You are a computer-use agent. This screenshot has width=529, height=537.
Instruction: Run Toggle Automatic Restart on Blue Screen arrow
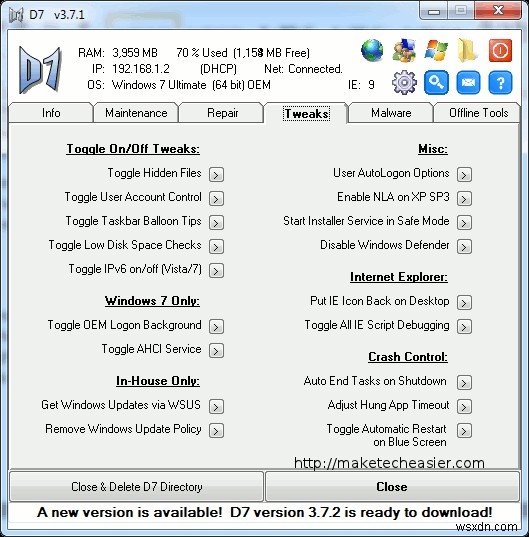coord(464,430)
